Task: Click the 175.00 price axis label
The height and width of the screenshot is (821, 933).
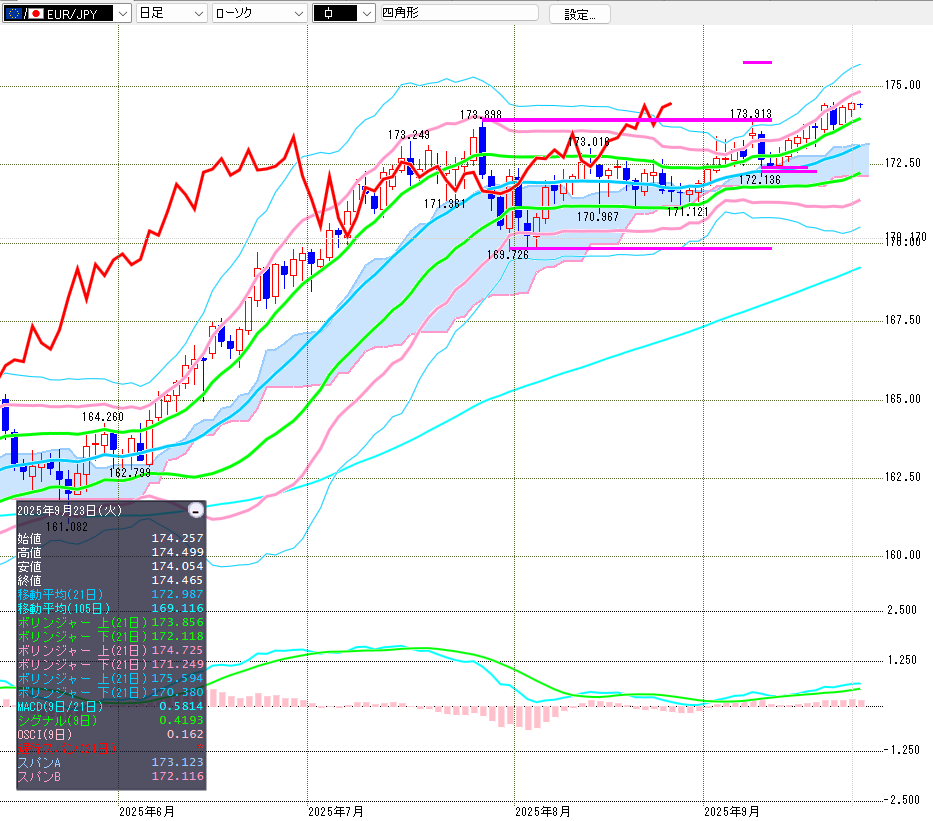Action: click(x=902, y=85)
